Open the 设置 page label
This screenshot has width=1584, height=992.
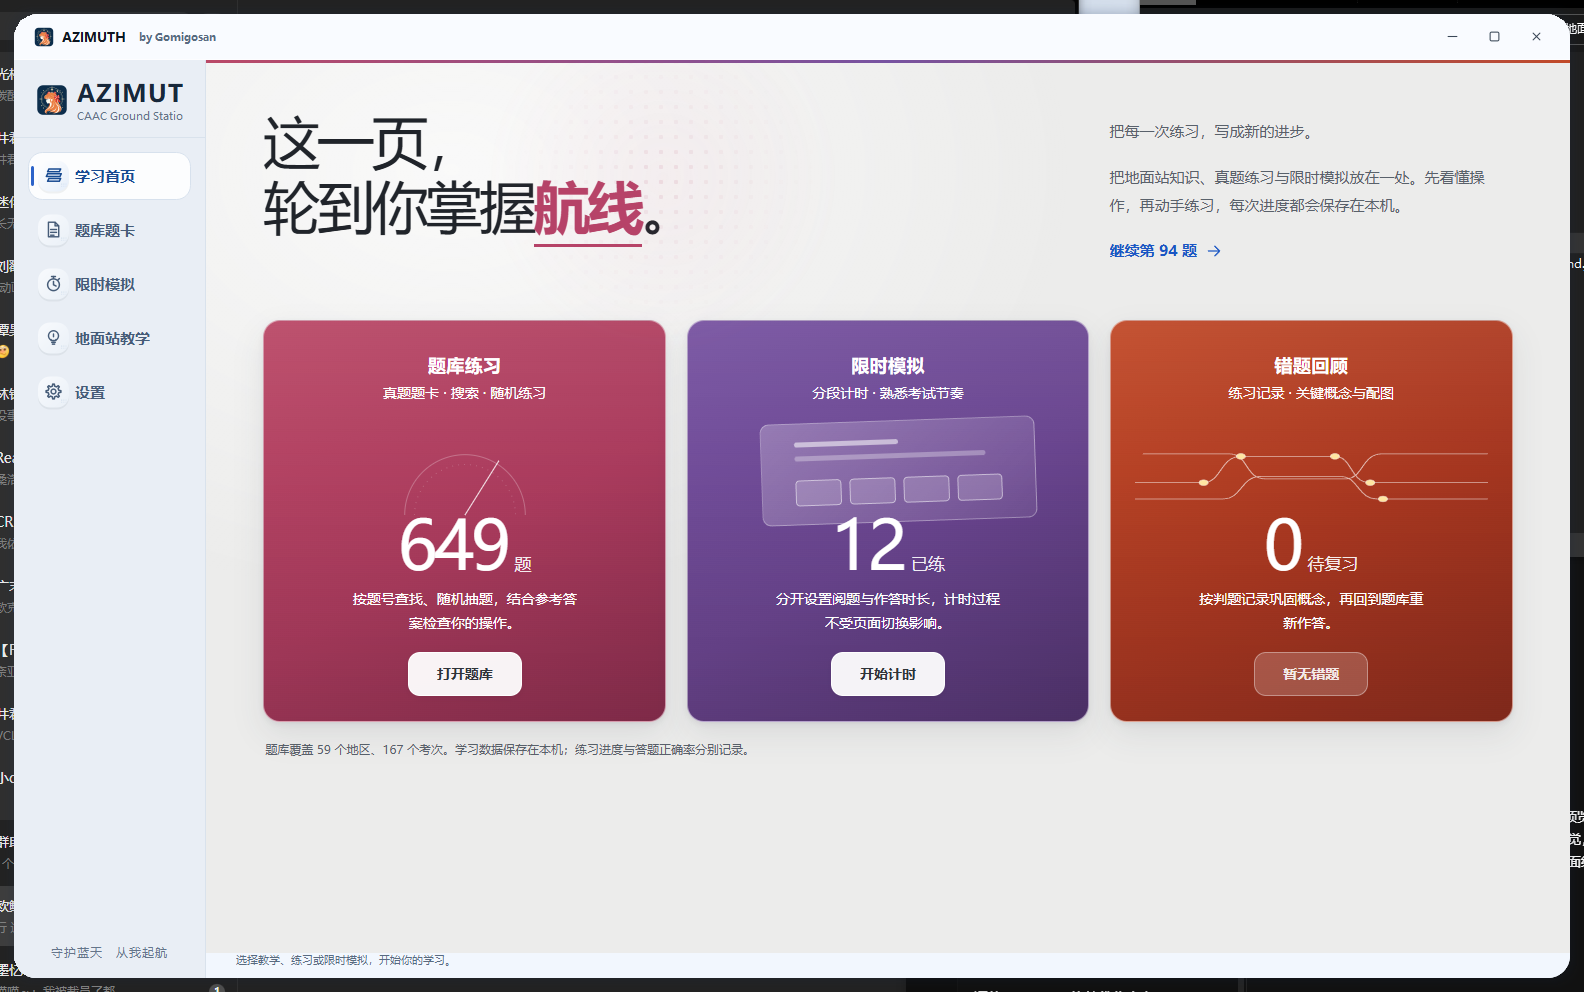point(90,393)
